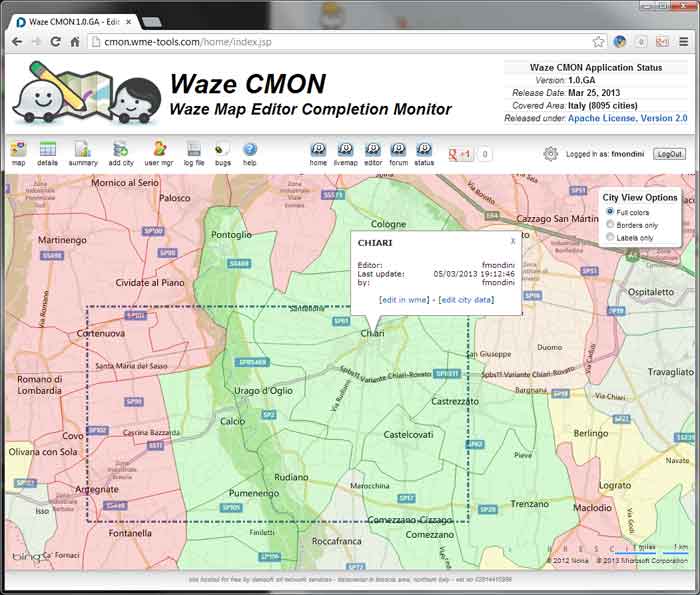Click the LogOut button

coord(669,154)
